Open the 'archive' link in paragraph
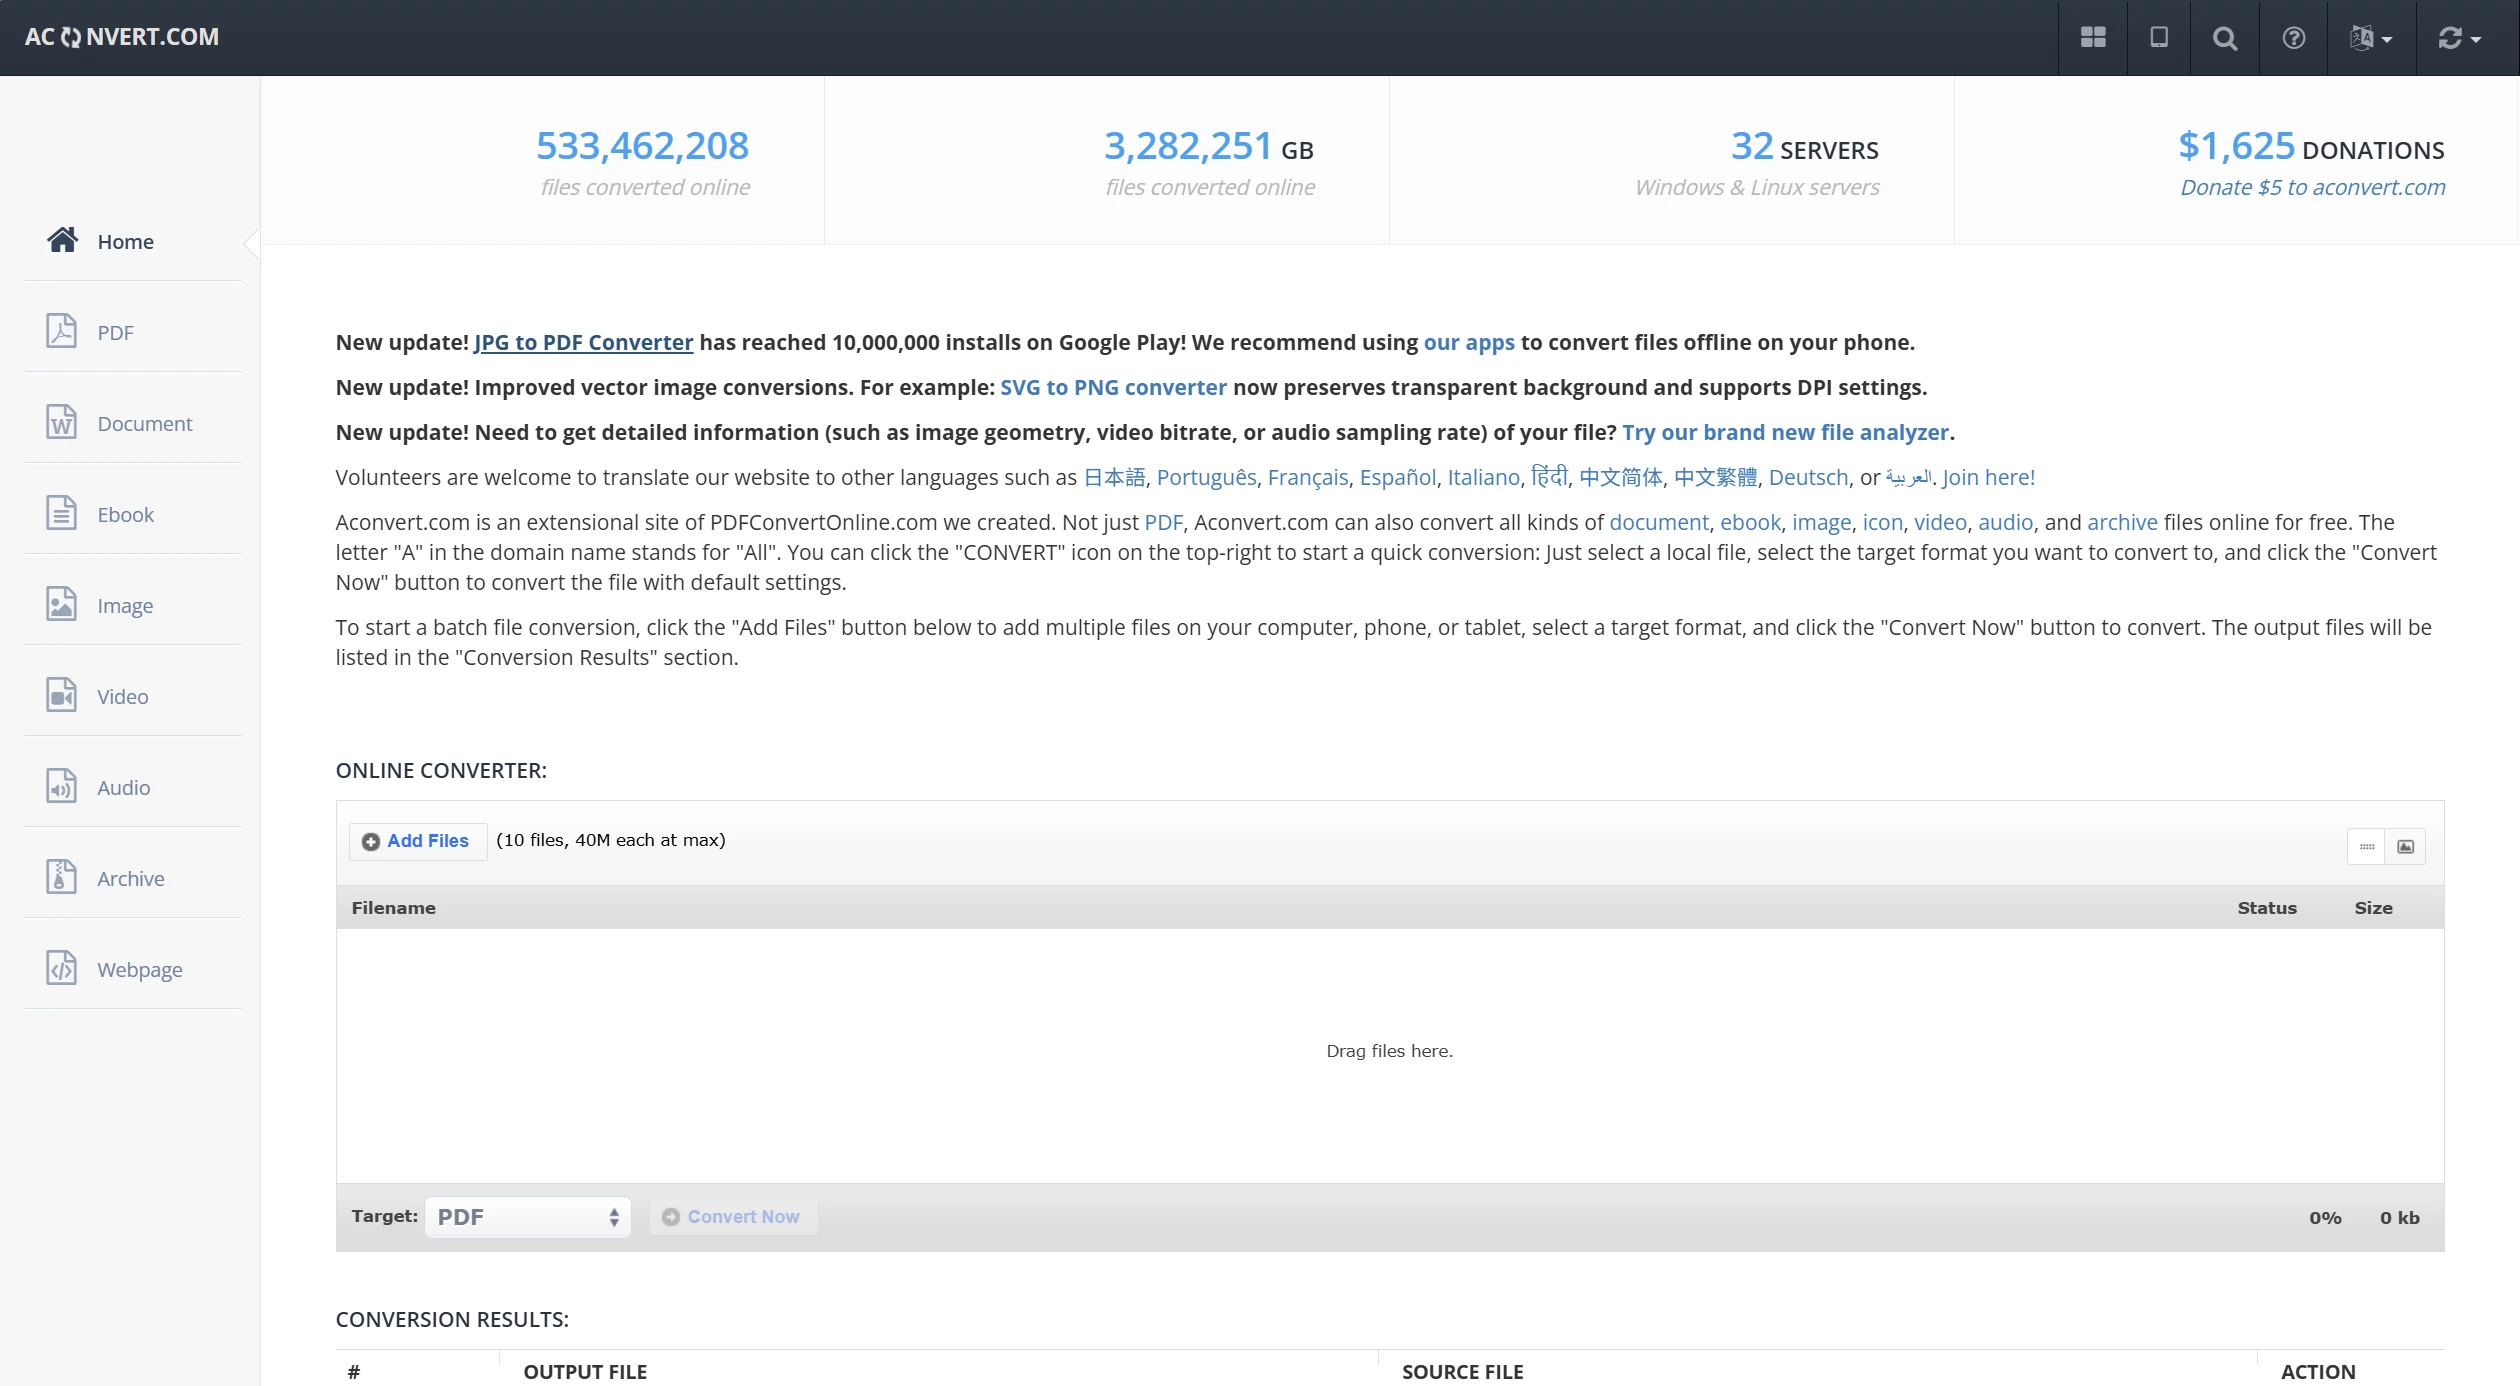The image size is (2520, 1386). 2122,523
